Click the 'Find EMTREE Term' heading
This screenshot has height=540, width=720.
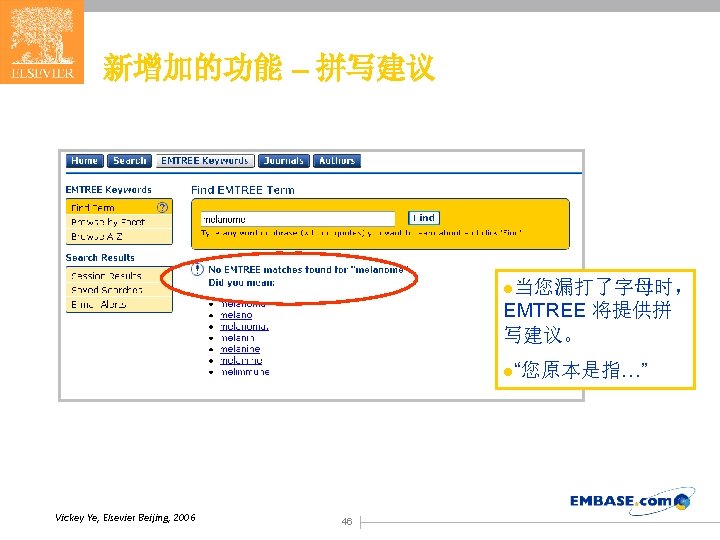tap(242, 190)
